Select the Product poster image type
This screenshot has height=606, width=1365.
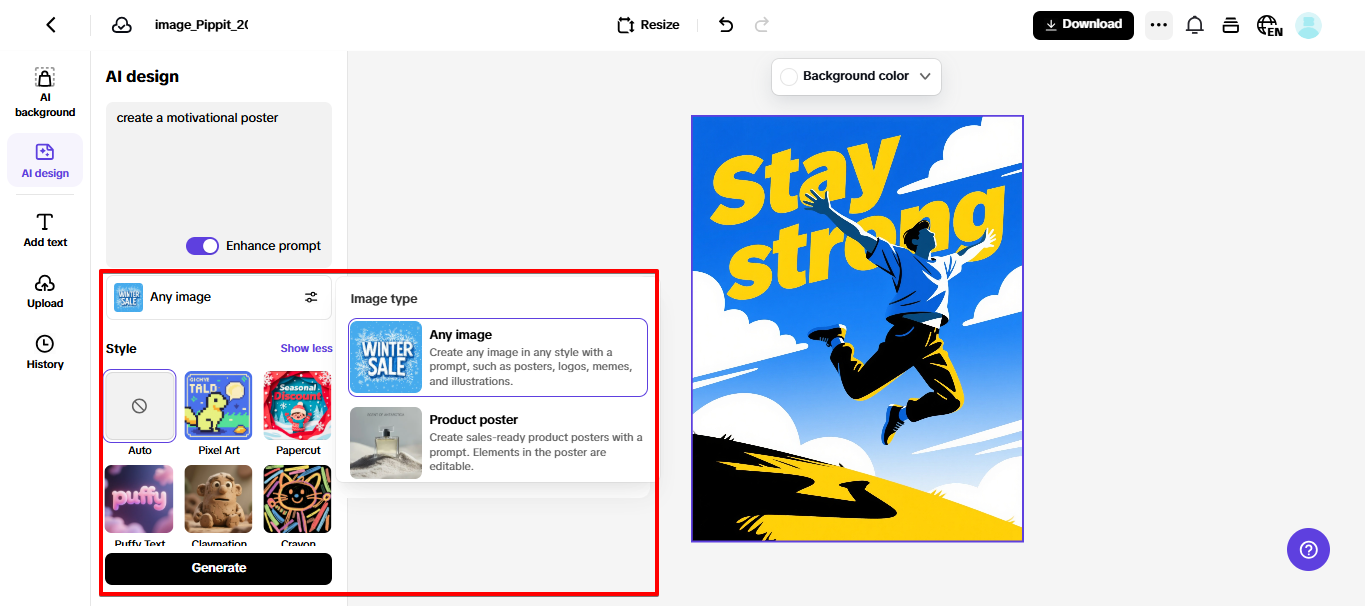coord(498,442)
